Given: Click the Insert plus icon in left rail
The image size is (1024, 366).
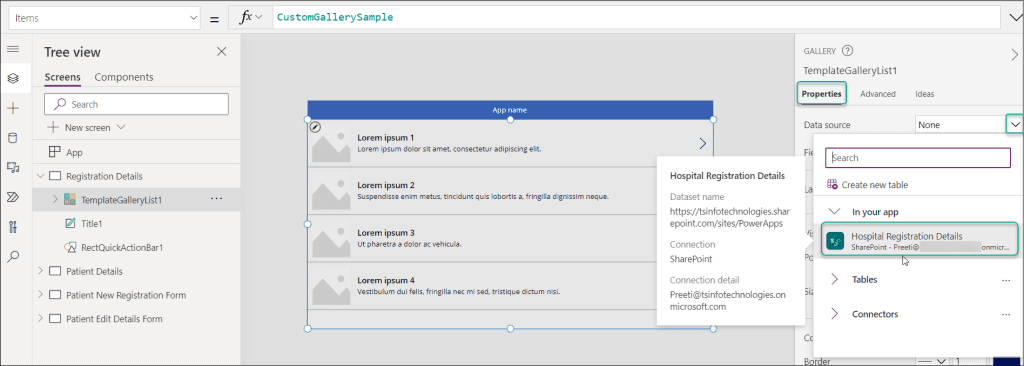Looking at the screenshot, I should pyautogui.click(x=13, y=108).
